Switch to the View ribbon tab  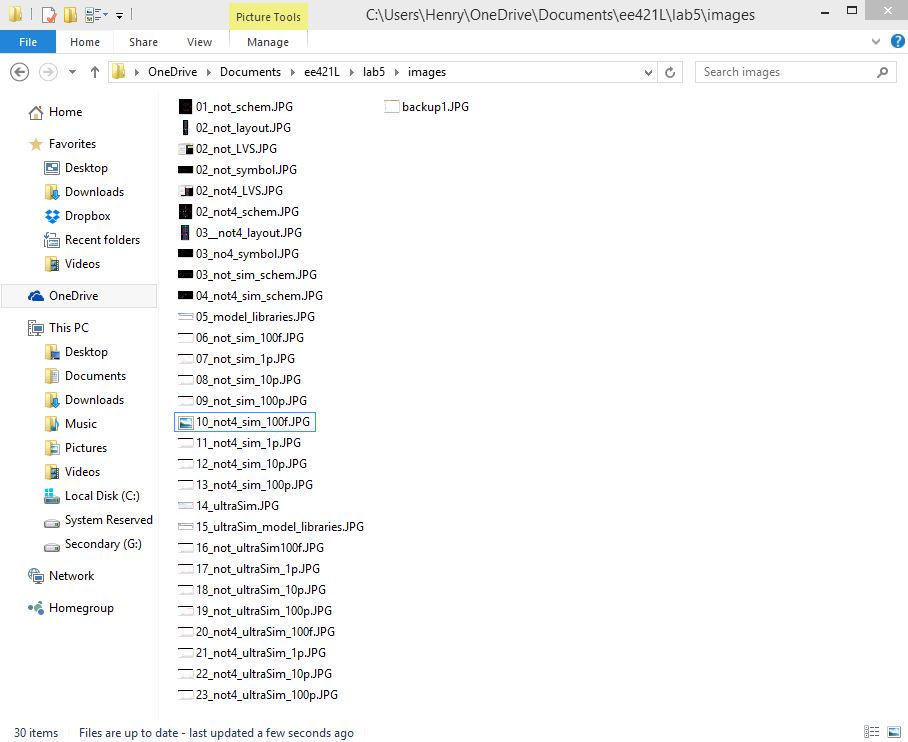[x=199, y=42]
